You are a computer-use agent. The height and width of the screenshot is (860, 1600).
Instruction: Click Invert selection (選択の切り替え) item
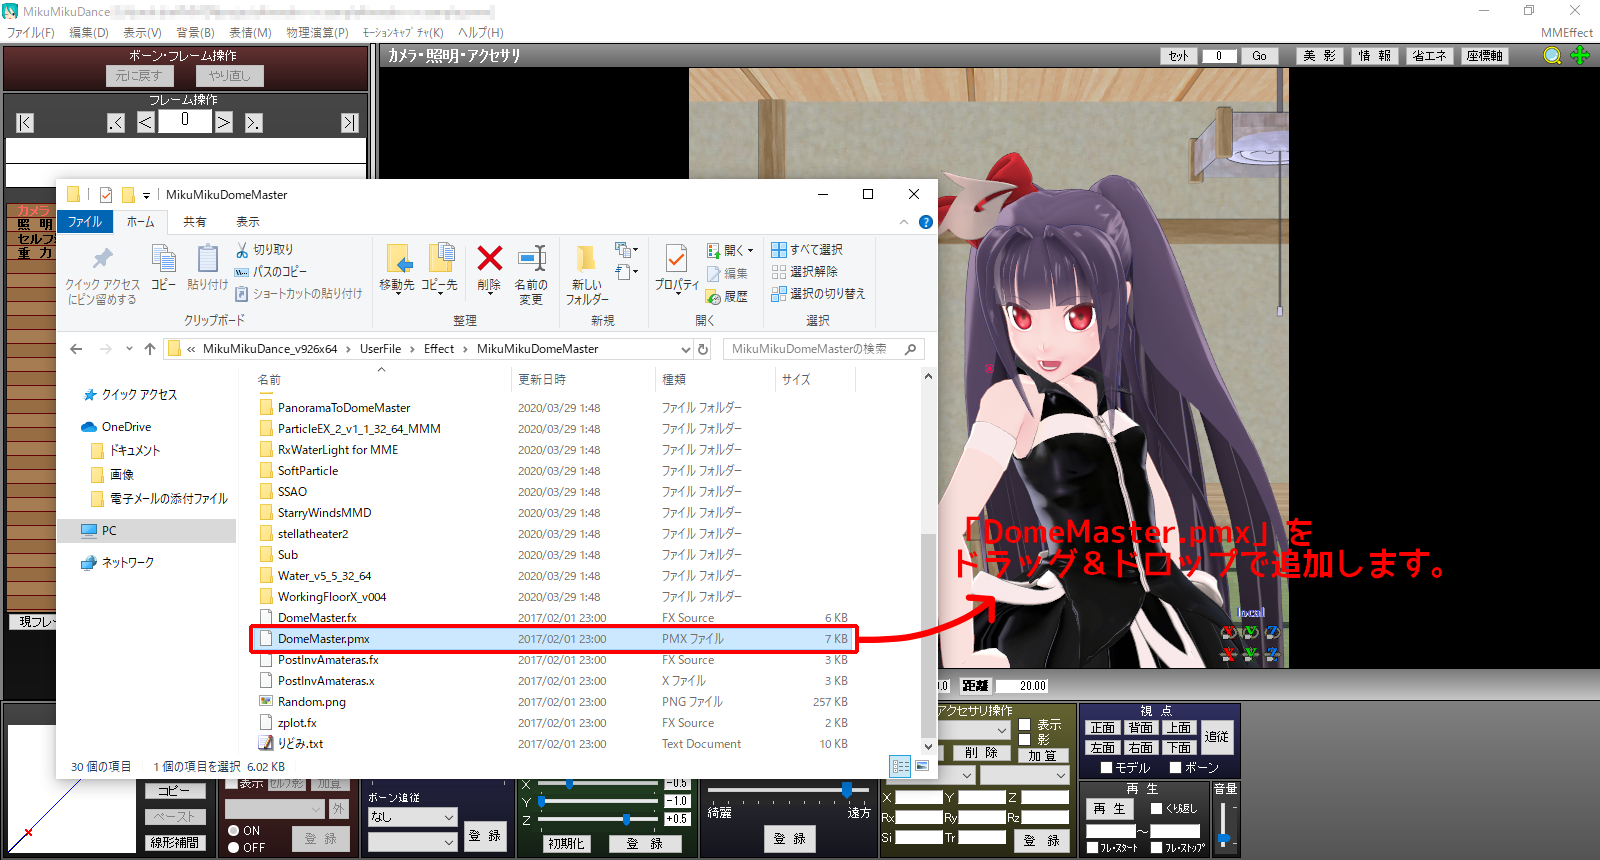pyautogui.click(x=818, y=293)
